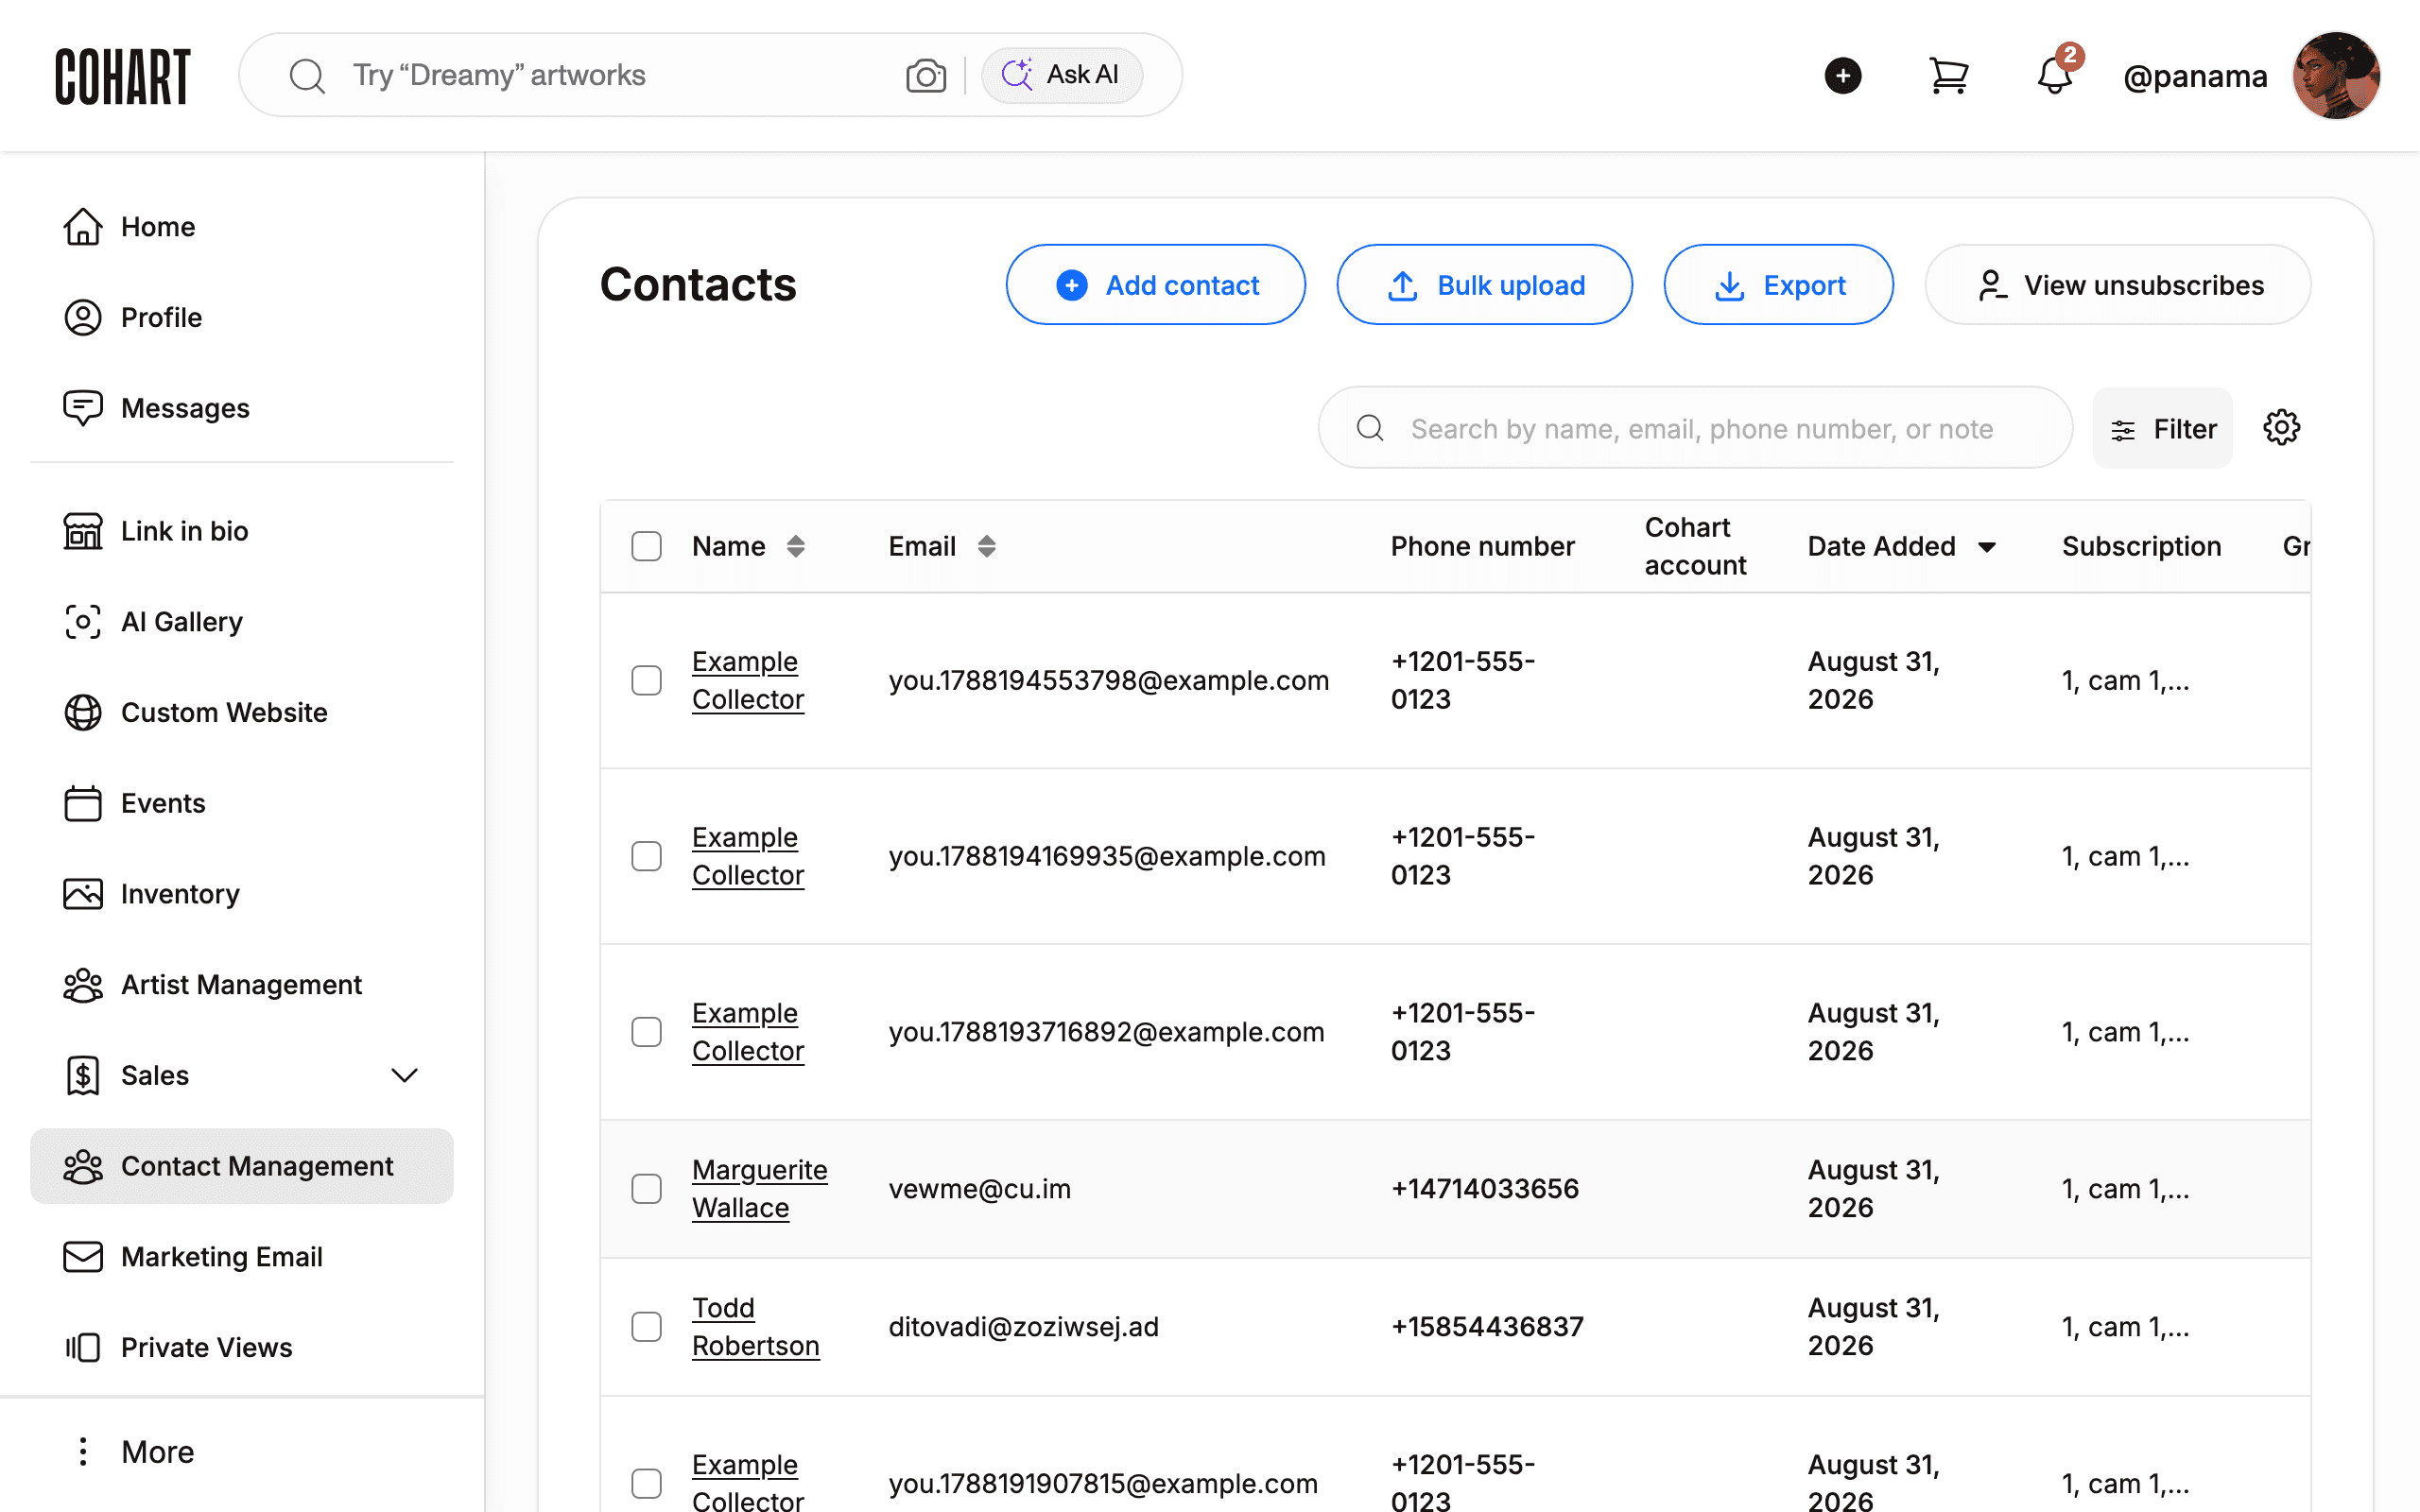Click Phone number column header
This screenshot has width=2420, height=1512.
point(1482,546)
